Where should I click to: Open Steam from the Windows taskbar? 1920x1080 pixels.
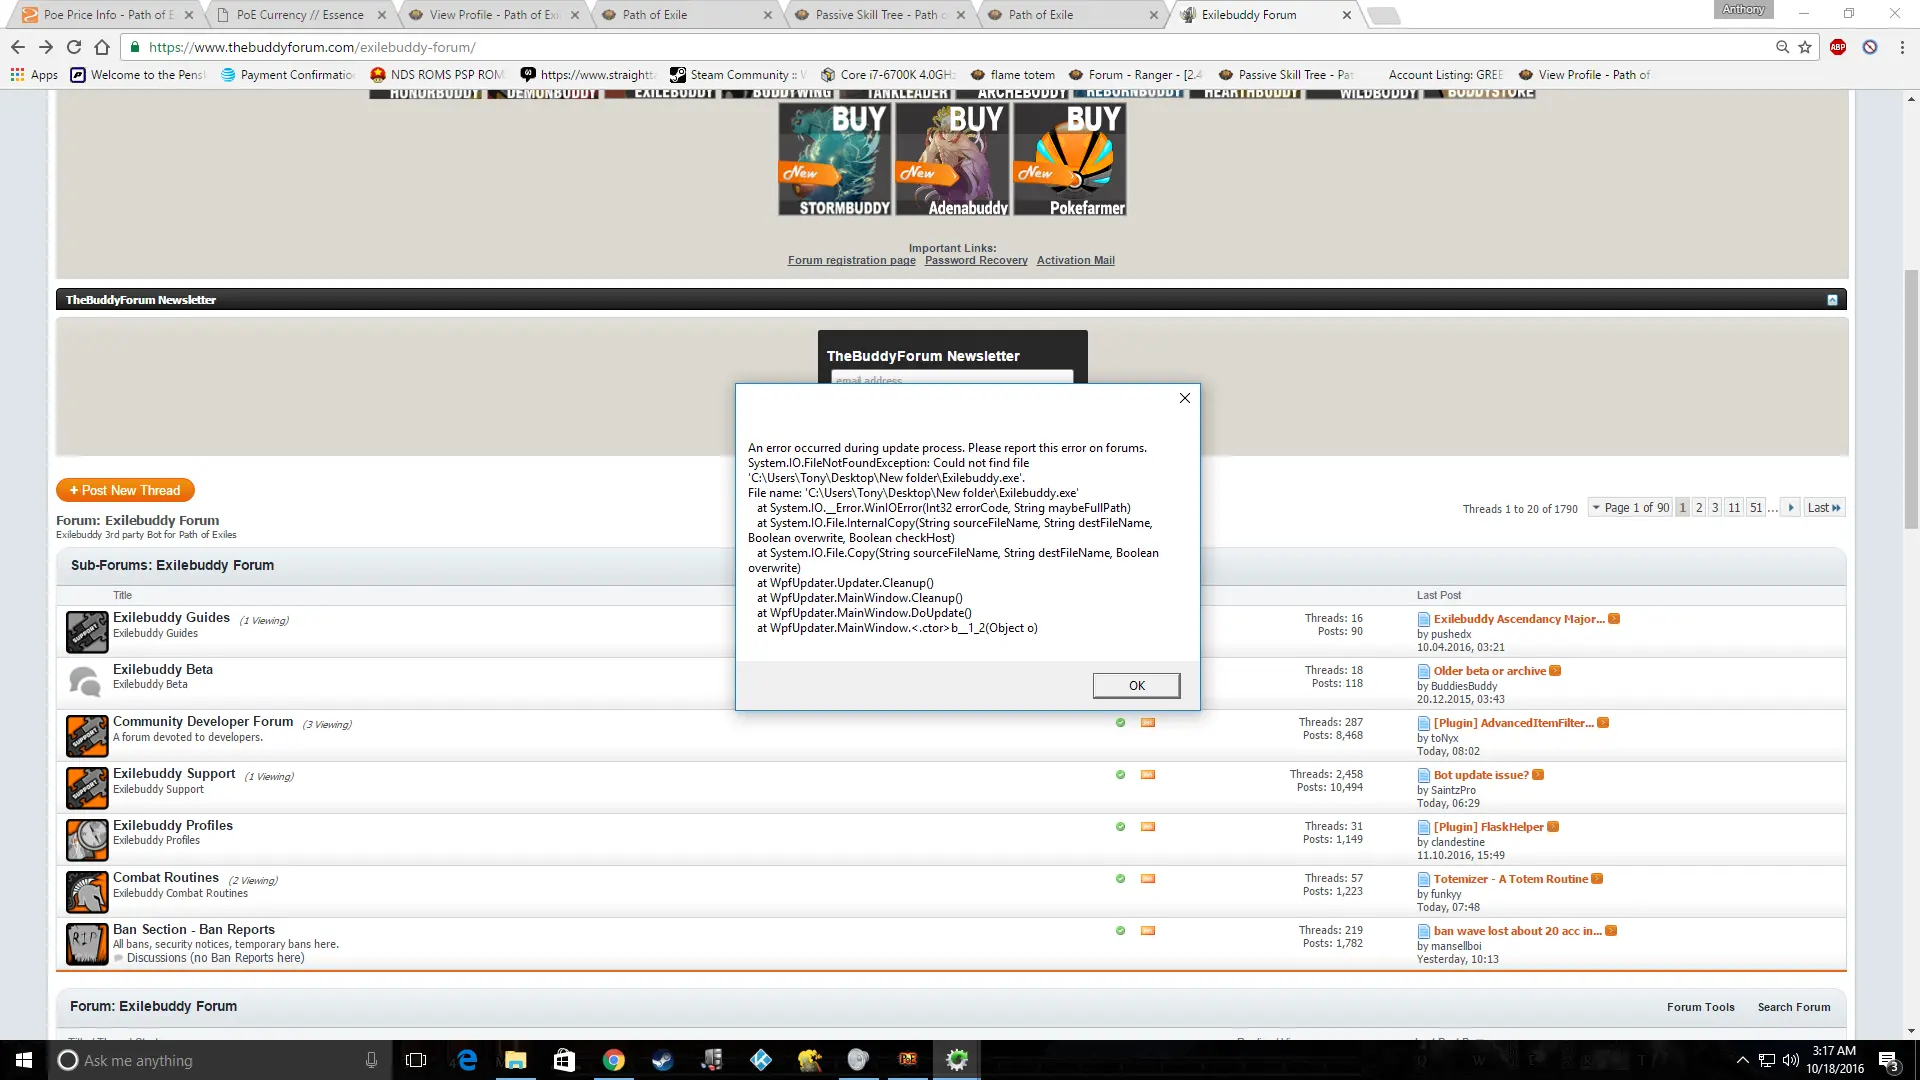(662, 1060)
